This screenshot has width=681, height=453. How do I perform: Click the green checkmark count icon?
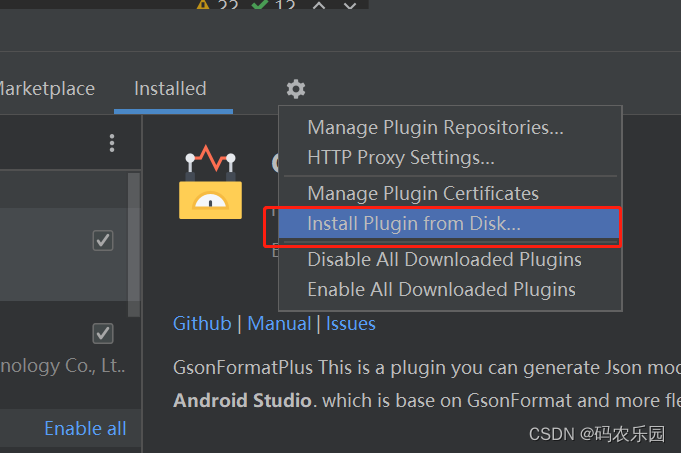pyautogui.click(x=260, y=4)
